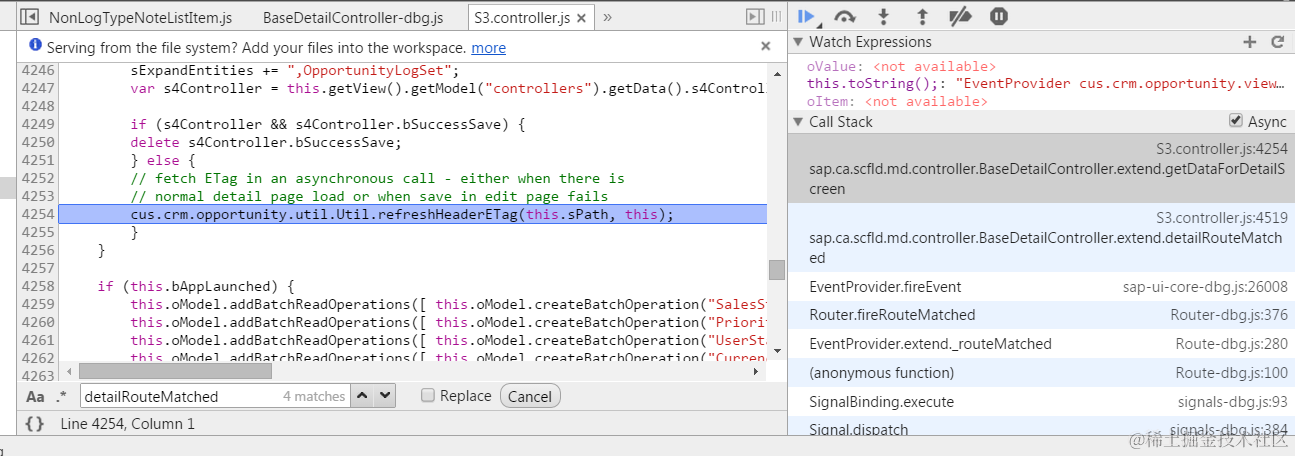Select detailRouteMatched call stack frame
The width and height of the screenshot is (1295, 456).
click(1041, 238)
